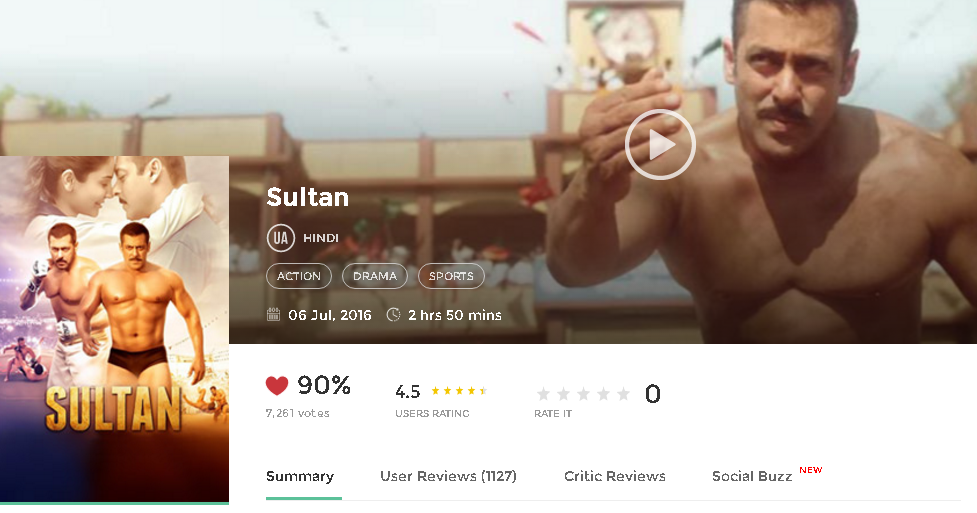Click the Sultan movie poster thumbnail
The image size is (977, 513).
114,328
